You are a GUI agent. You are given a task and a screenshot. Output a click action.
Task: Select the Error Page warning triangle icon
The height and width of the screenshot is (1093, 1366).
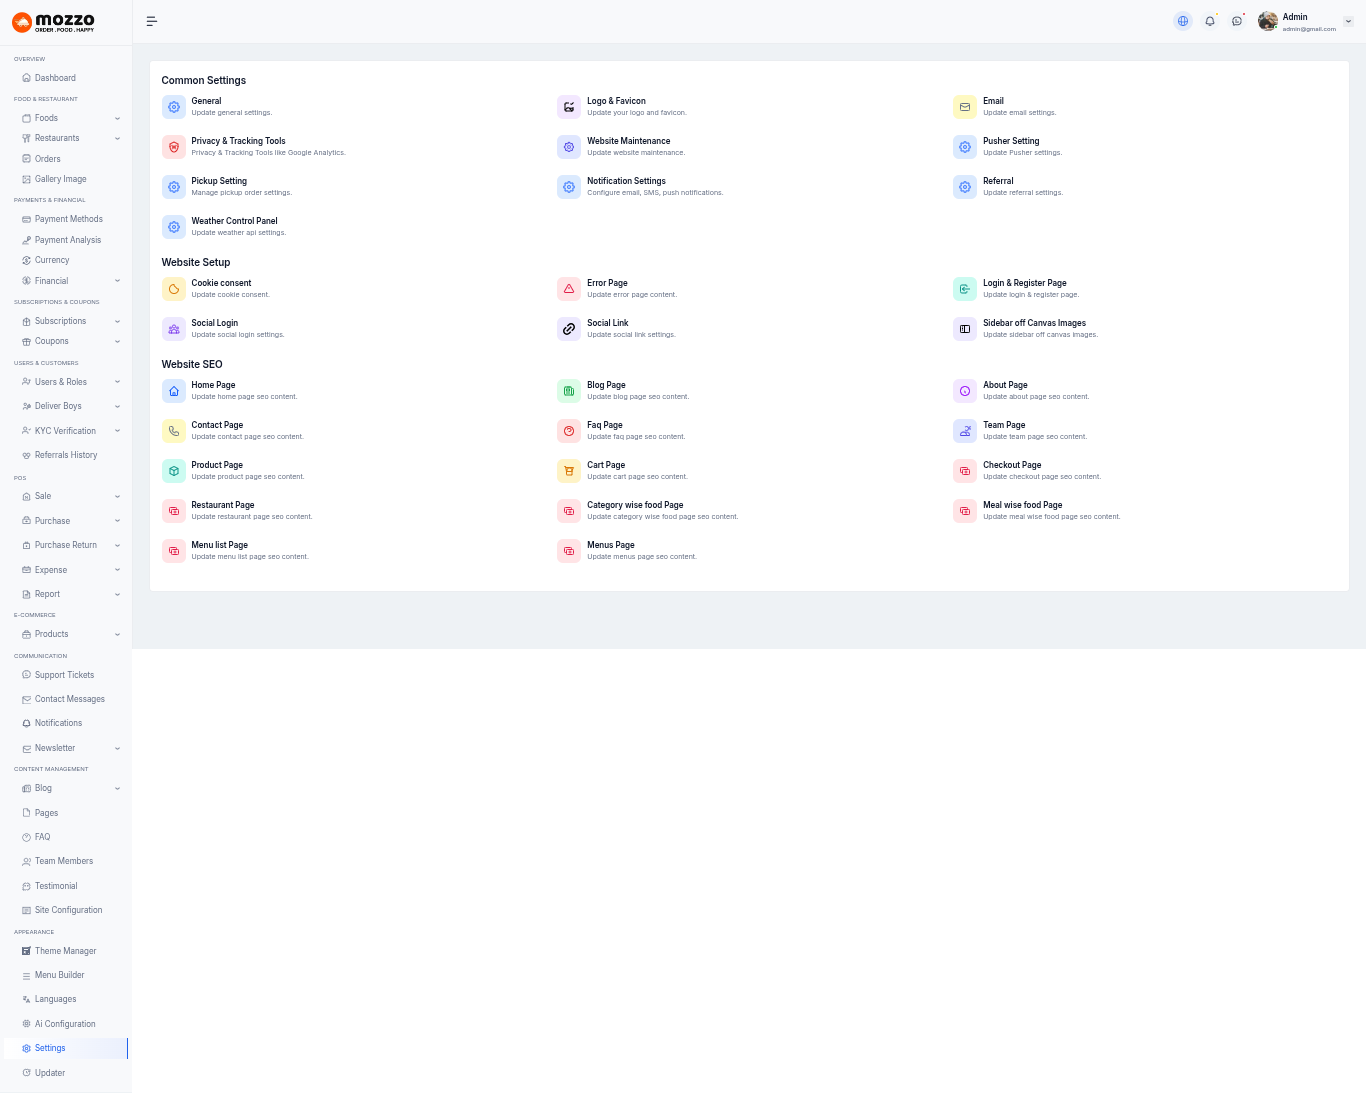(569, 289)
